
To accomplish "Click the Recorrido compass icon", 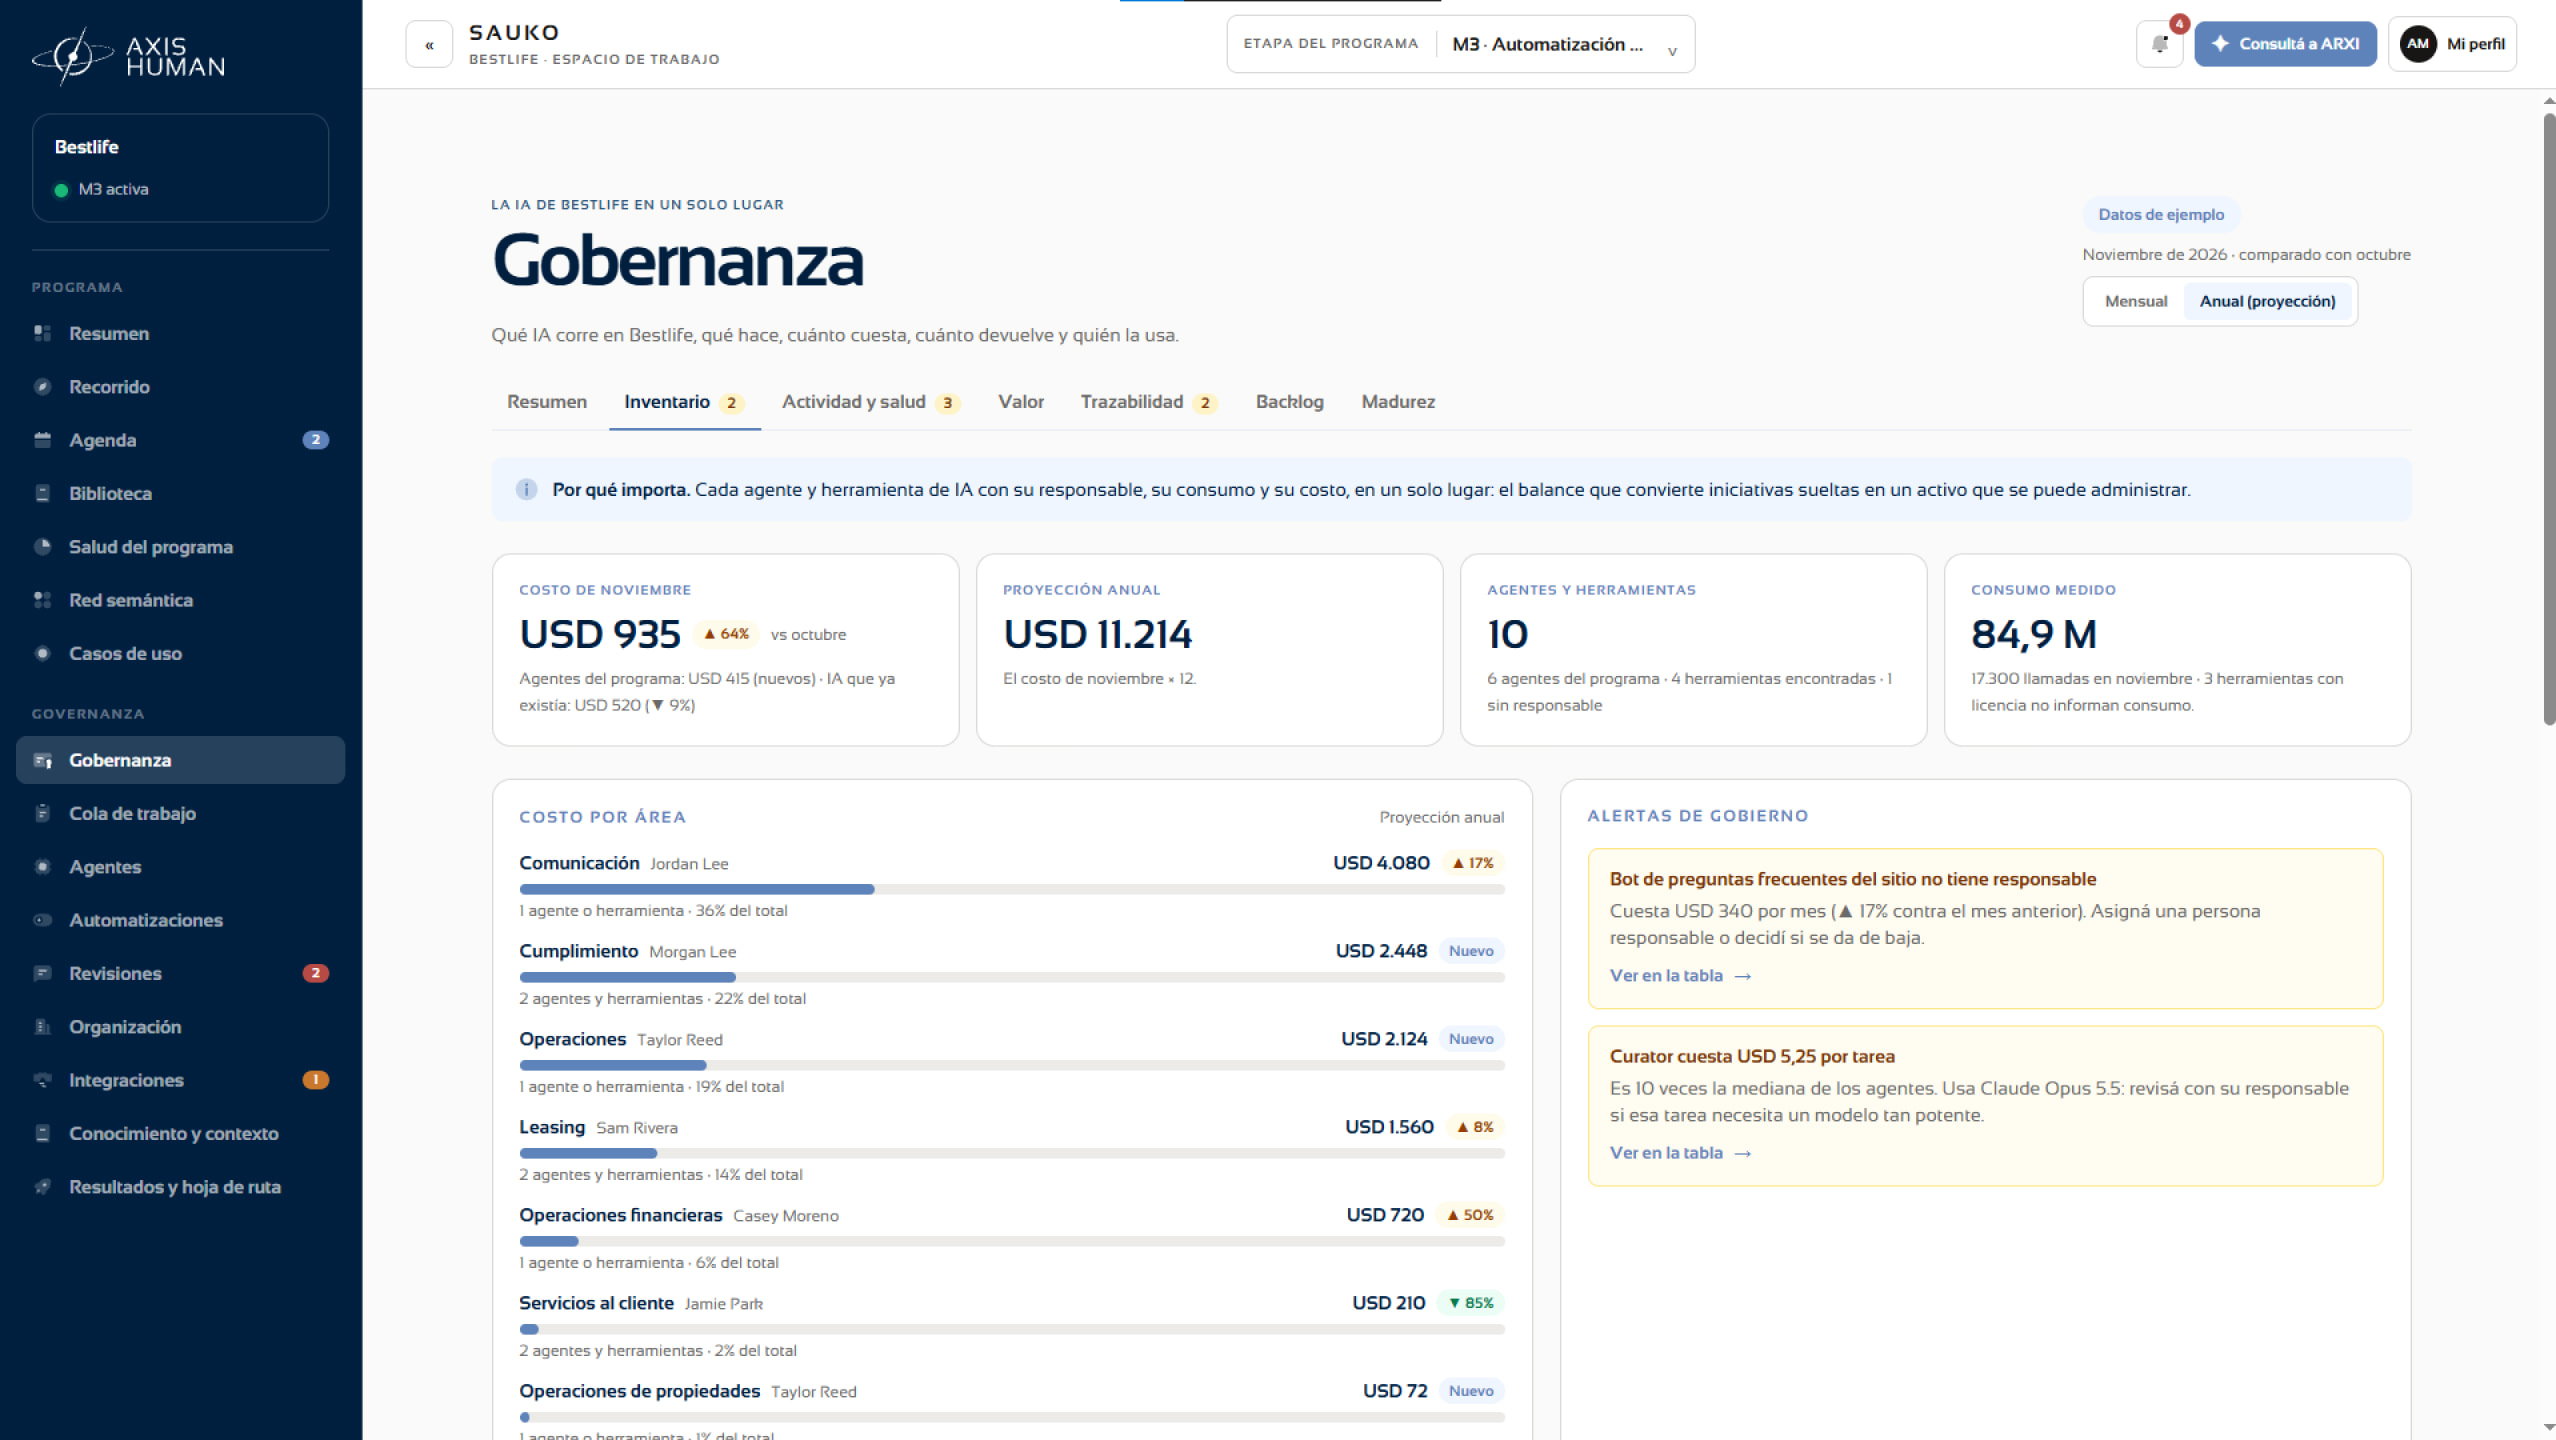I will 42,387.
